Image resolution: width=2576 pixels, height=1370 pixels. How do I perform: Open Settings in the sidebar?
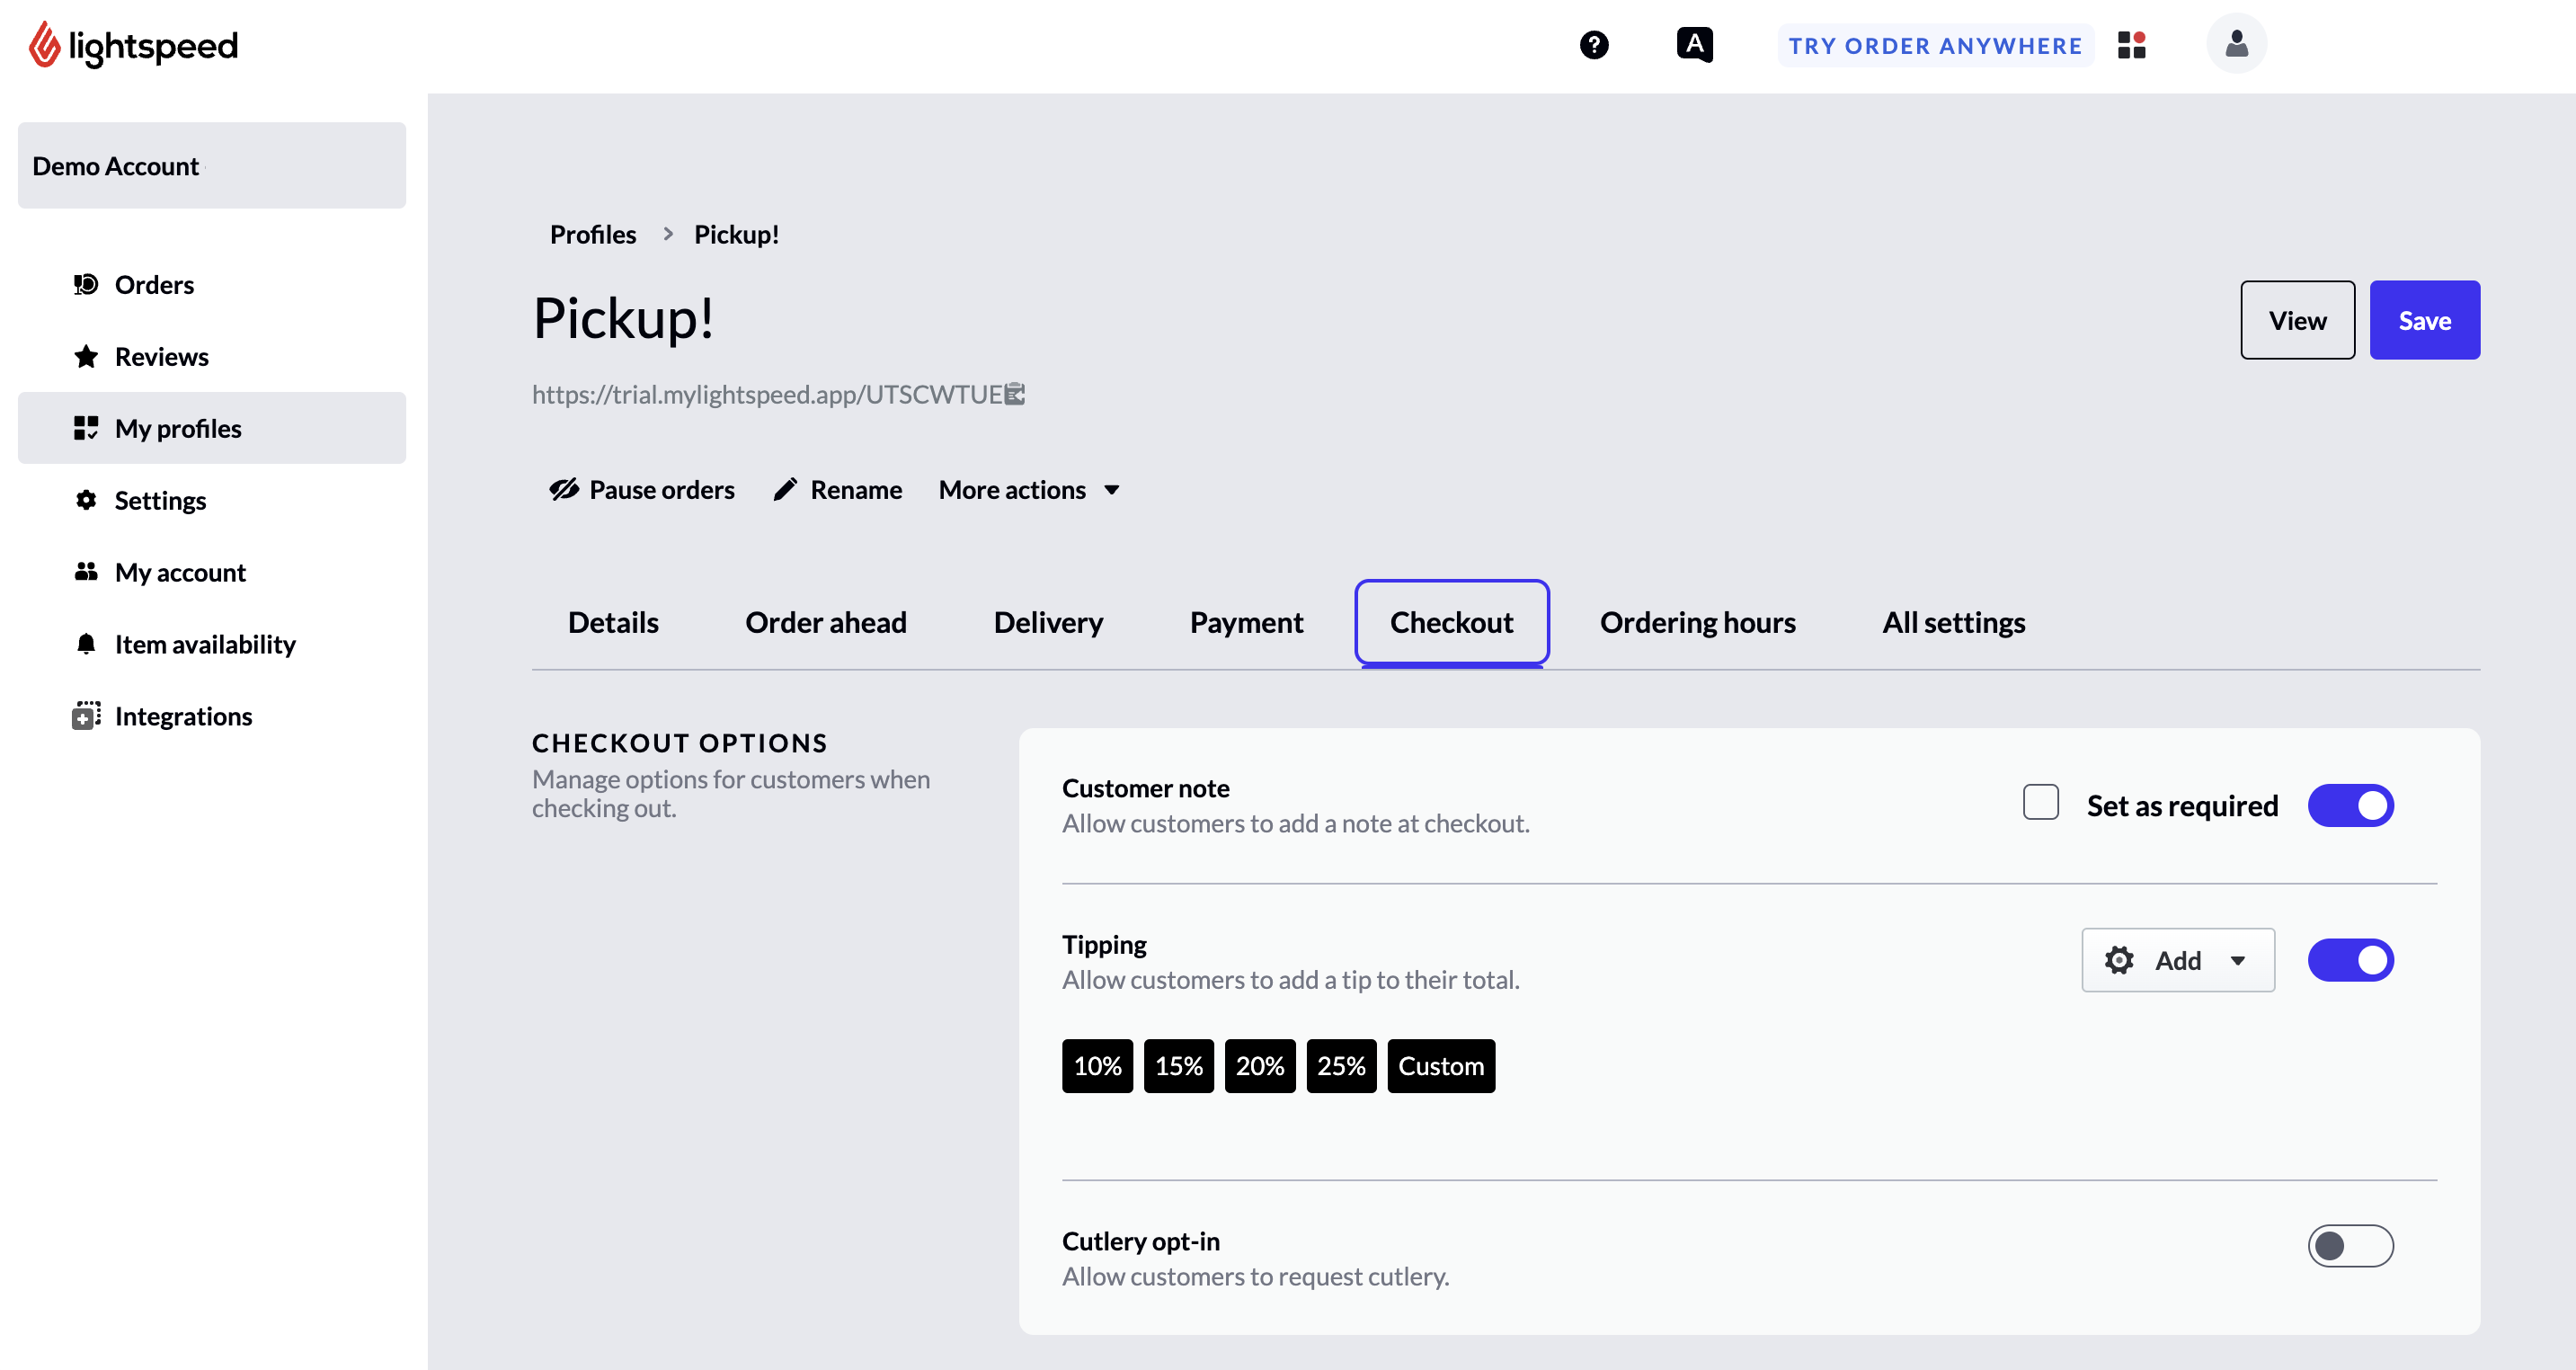[212, 500]
